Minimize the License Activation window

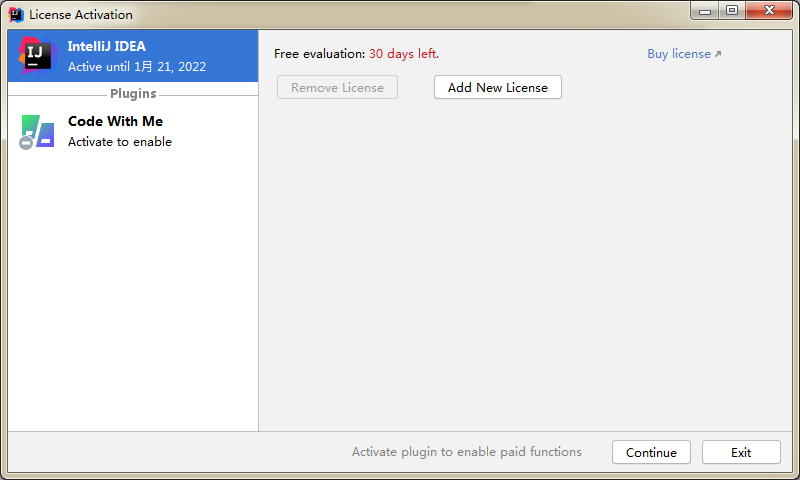(705, 10)
